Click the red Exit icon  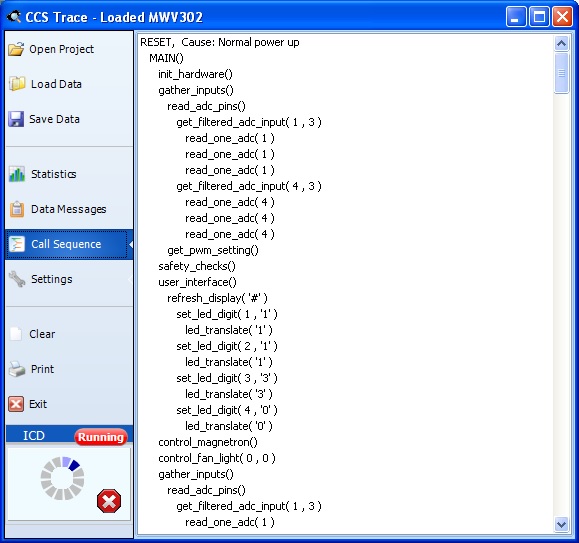click(16, 404)
